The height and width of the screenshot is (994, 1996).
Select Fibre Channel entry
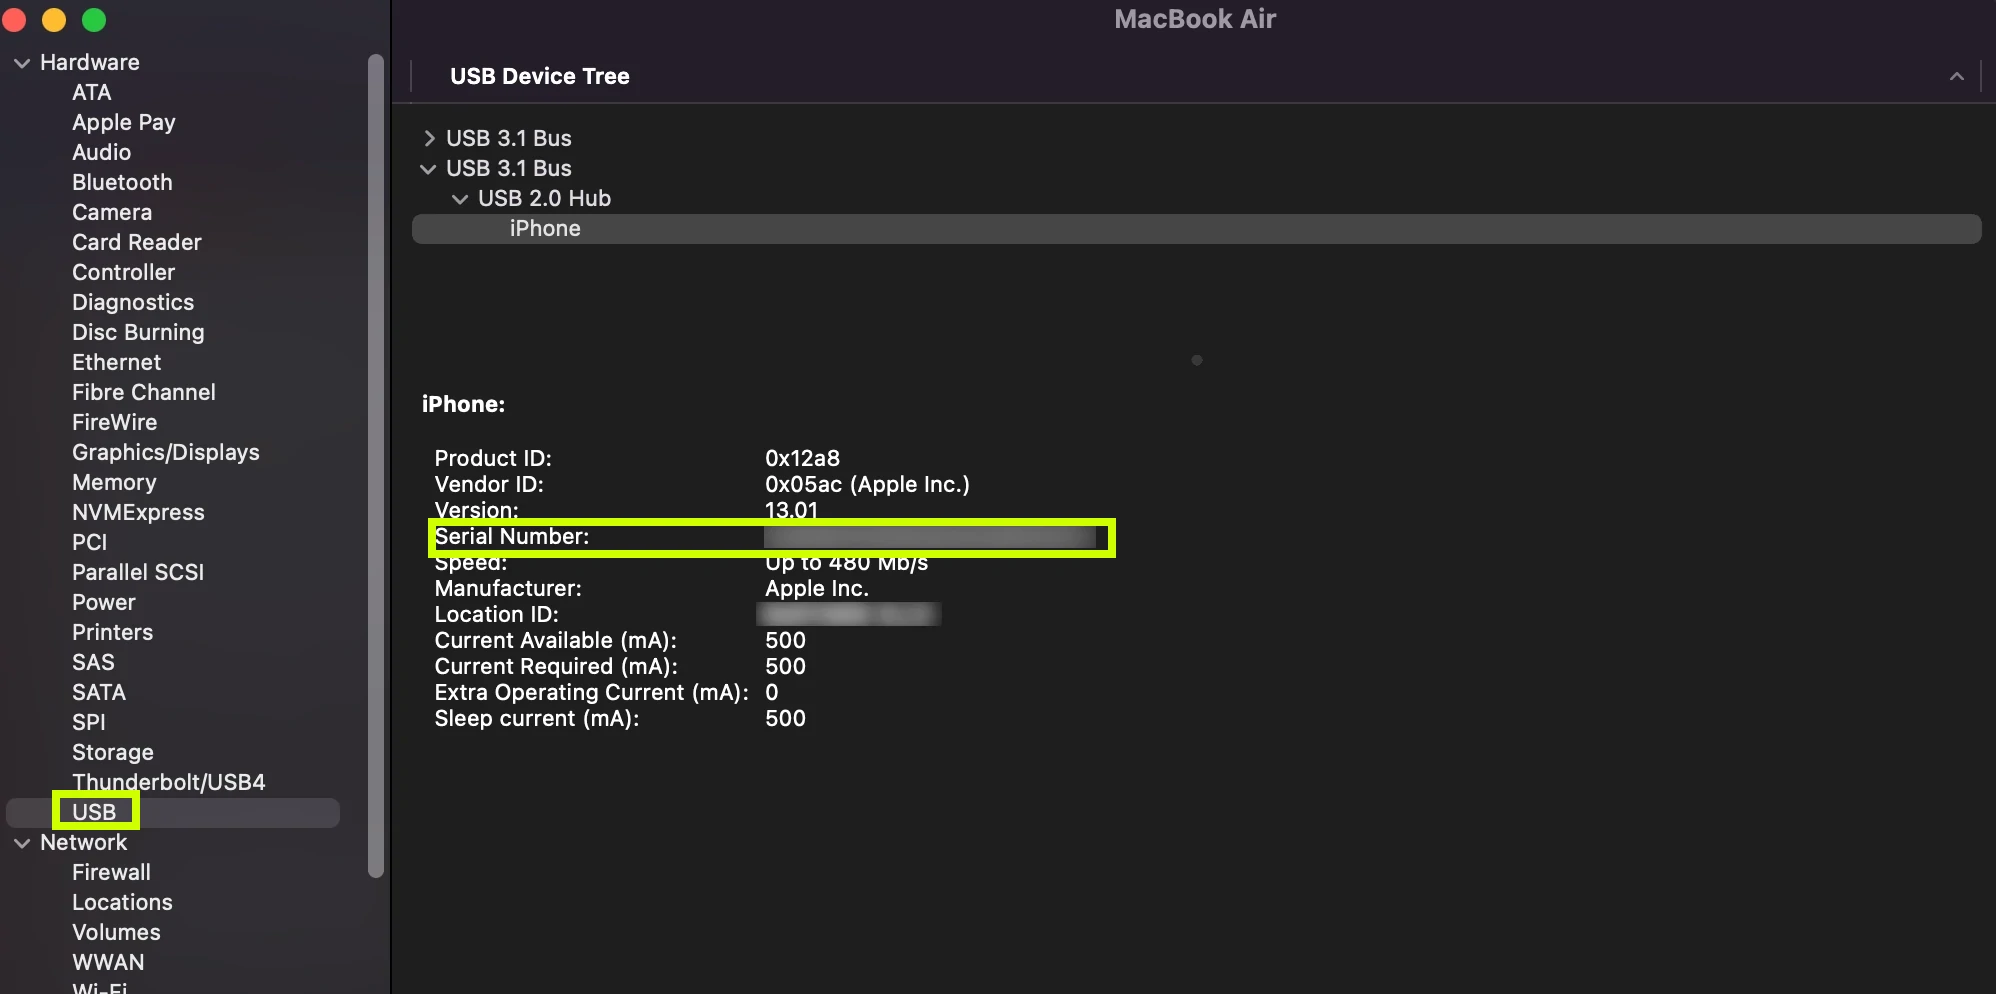pos(144,392)
